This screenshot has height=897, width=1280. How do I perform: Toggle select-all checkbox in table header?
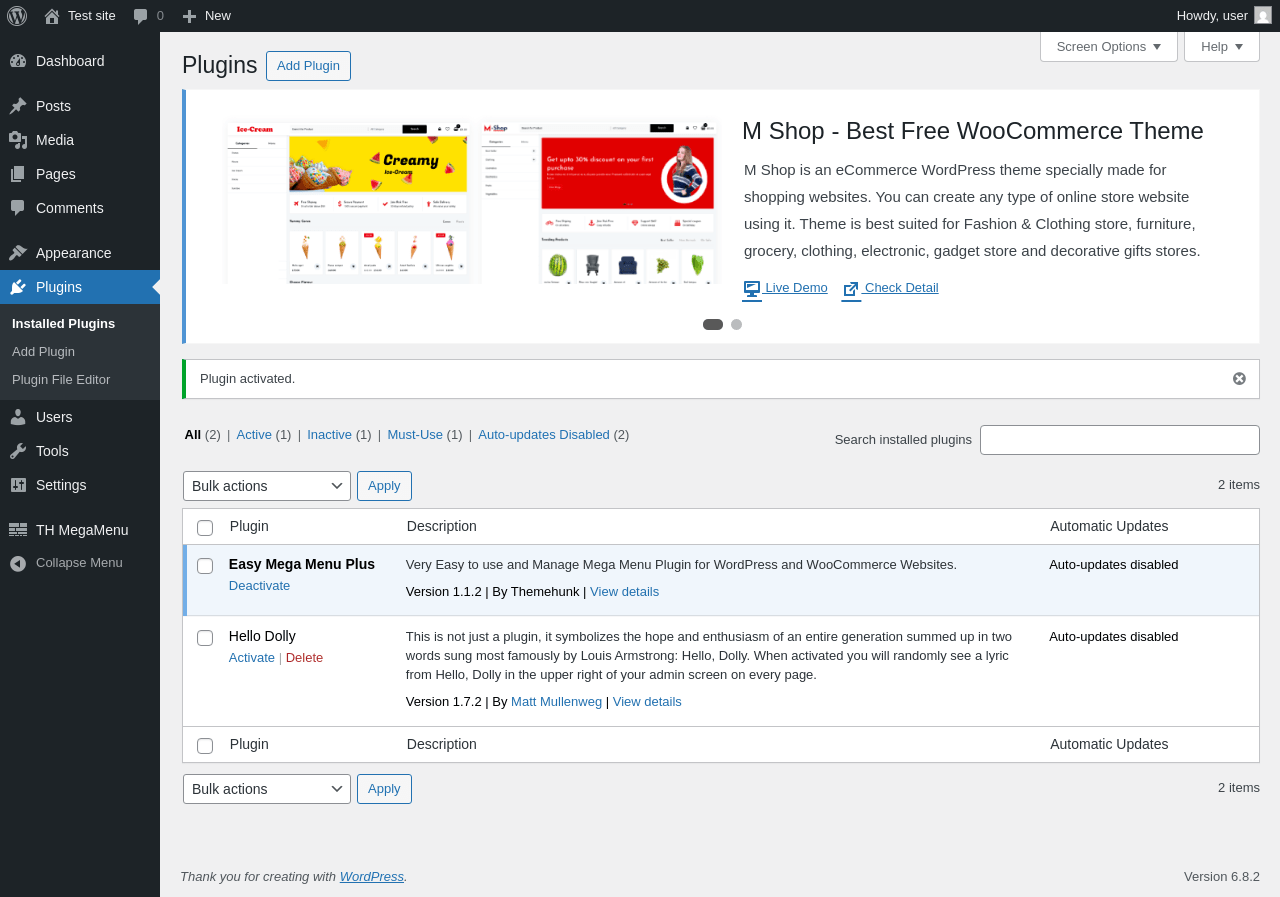205,528
